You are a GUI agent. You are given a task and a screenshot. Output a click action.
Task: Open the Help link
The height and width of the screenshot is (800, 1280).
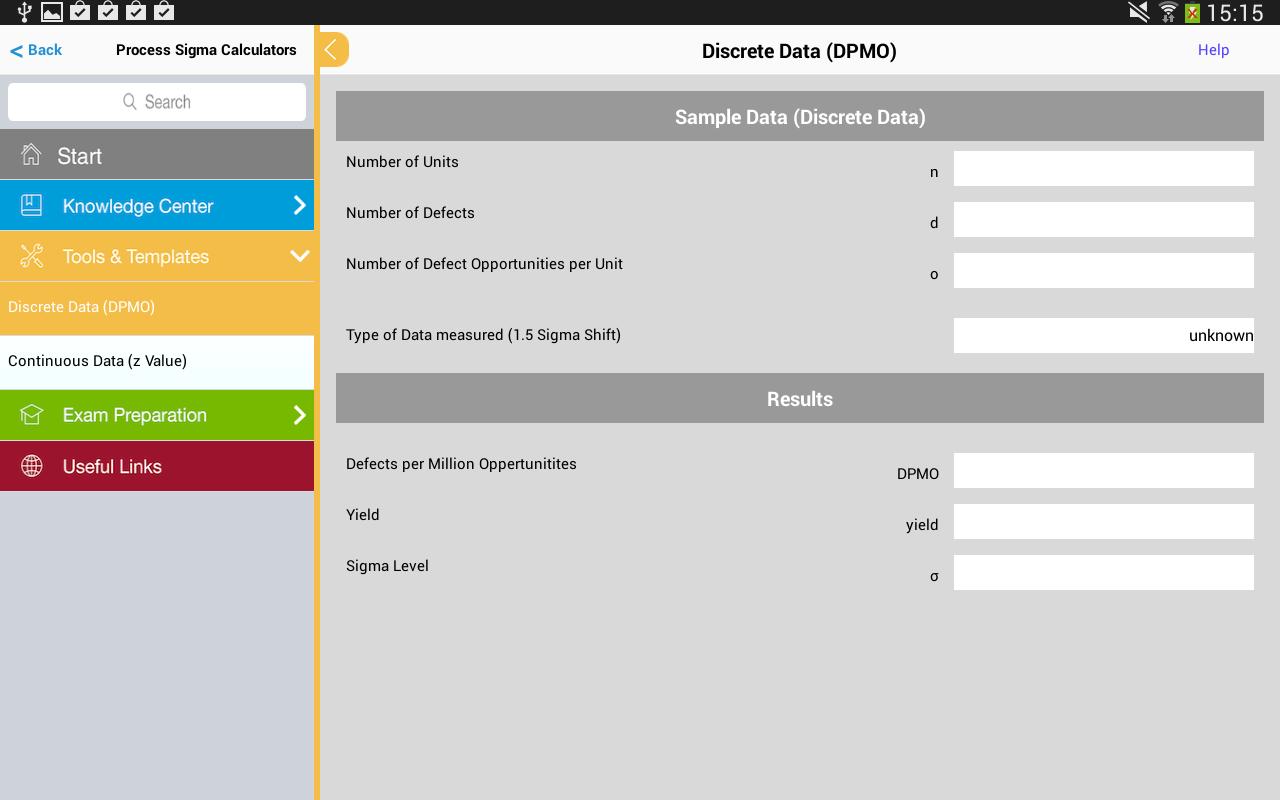pos(1213,50)
